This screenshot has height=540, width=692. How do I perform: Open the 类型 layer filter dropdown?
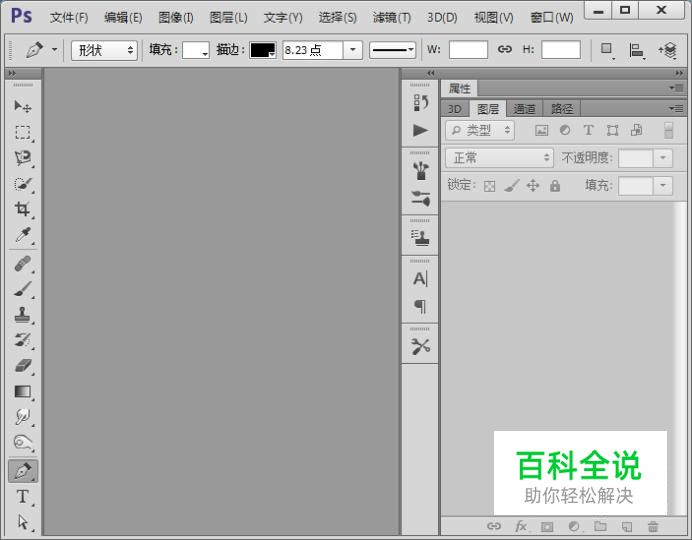(480, 130)
